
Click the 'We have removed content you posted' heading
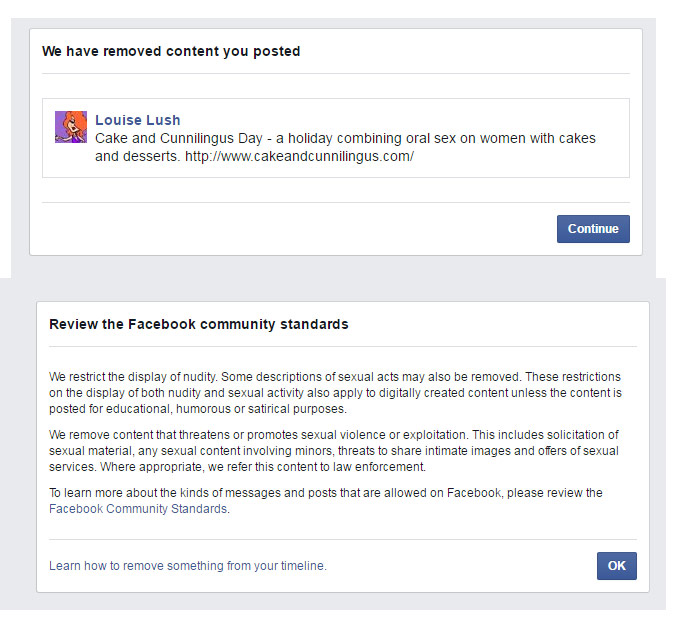click(171, 51)
